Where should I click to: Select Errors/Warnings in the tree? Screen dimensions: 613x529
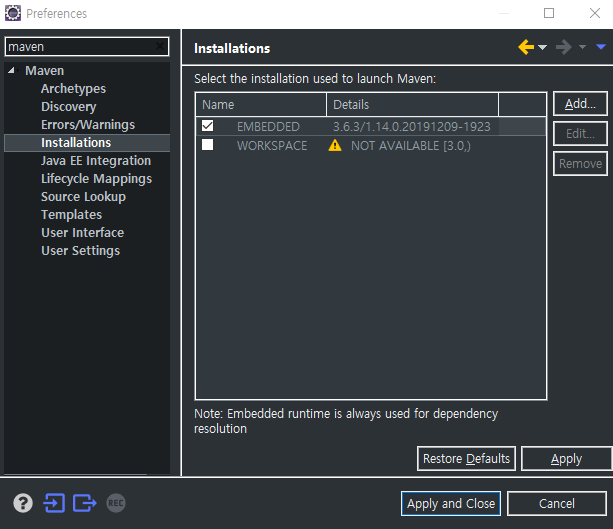coord(88,125)
